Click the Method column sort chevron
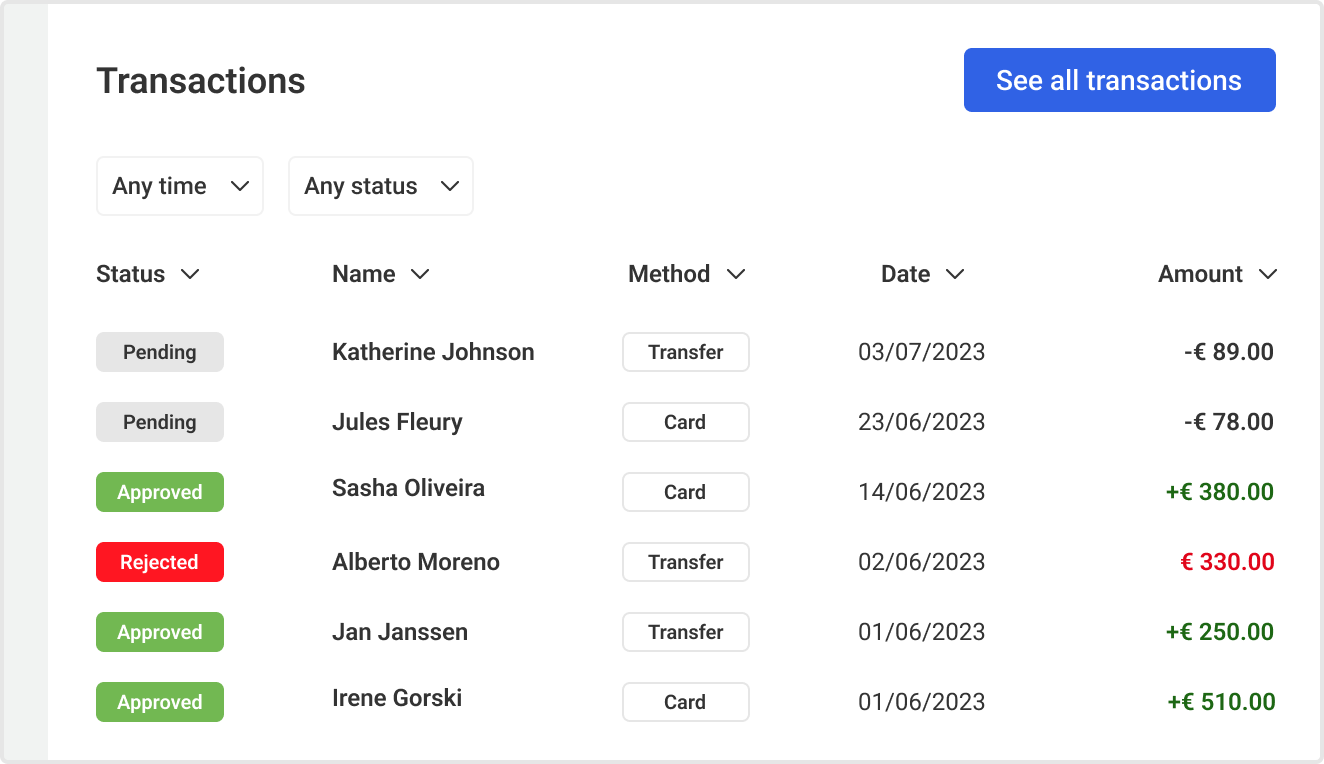 pos(736,275)
